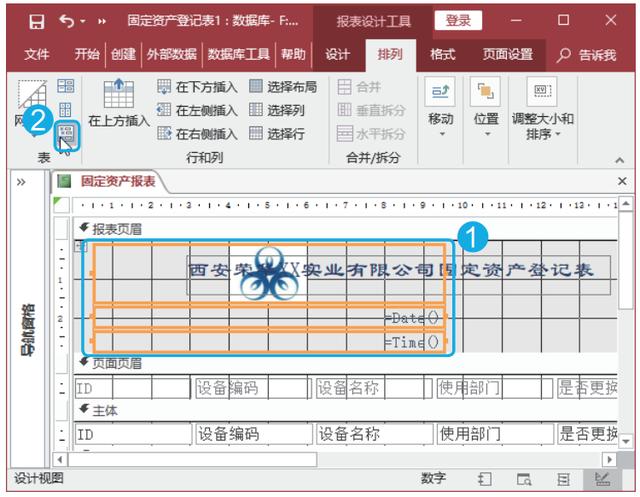Click 在下方插入 insert below

(x=197, y=87)
